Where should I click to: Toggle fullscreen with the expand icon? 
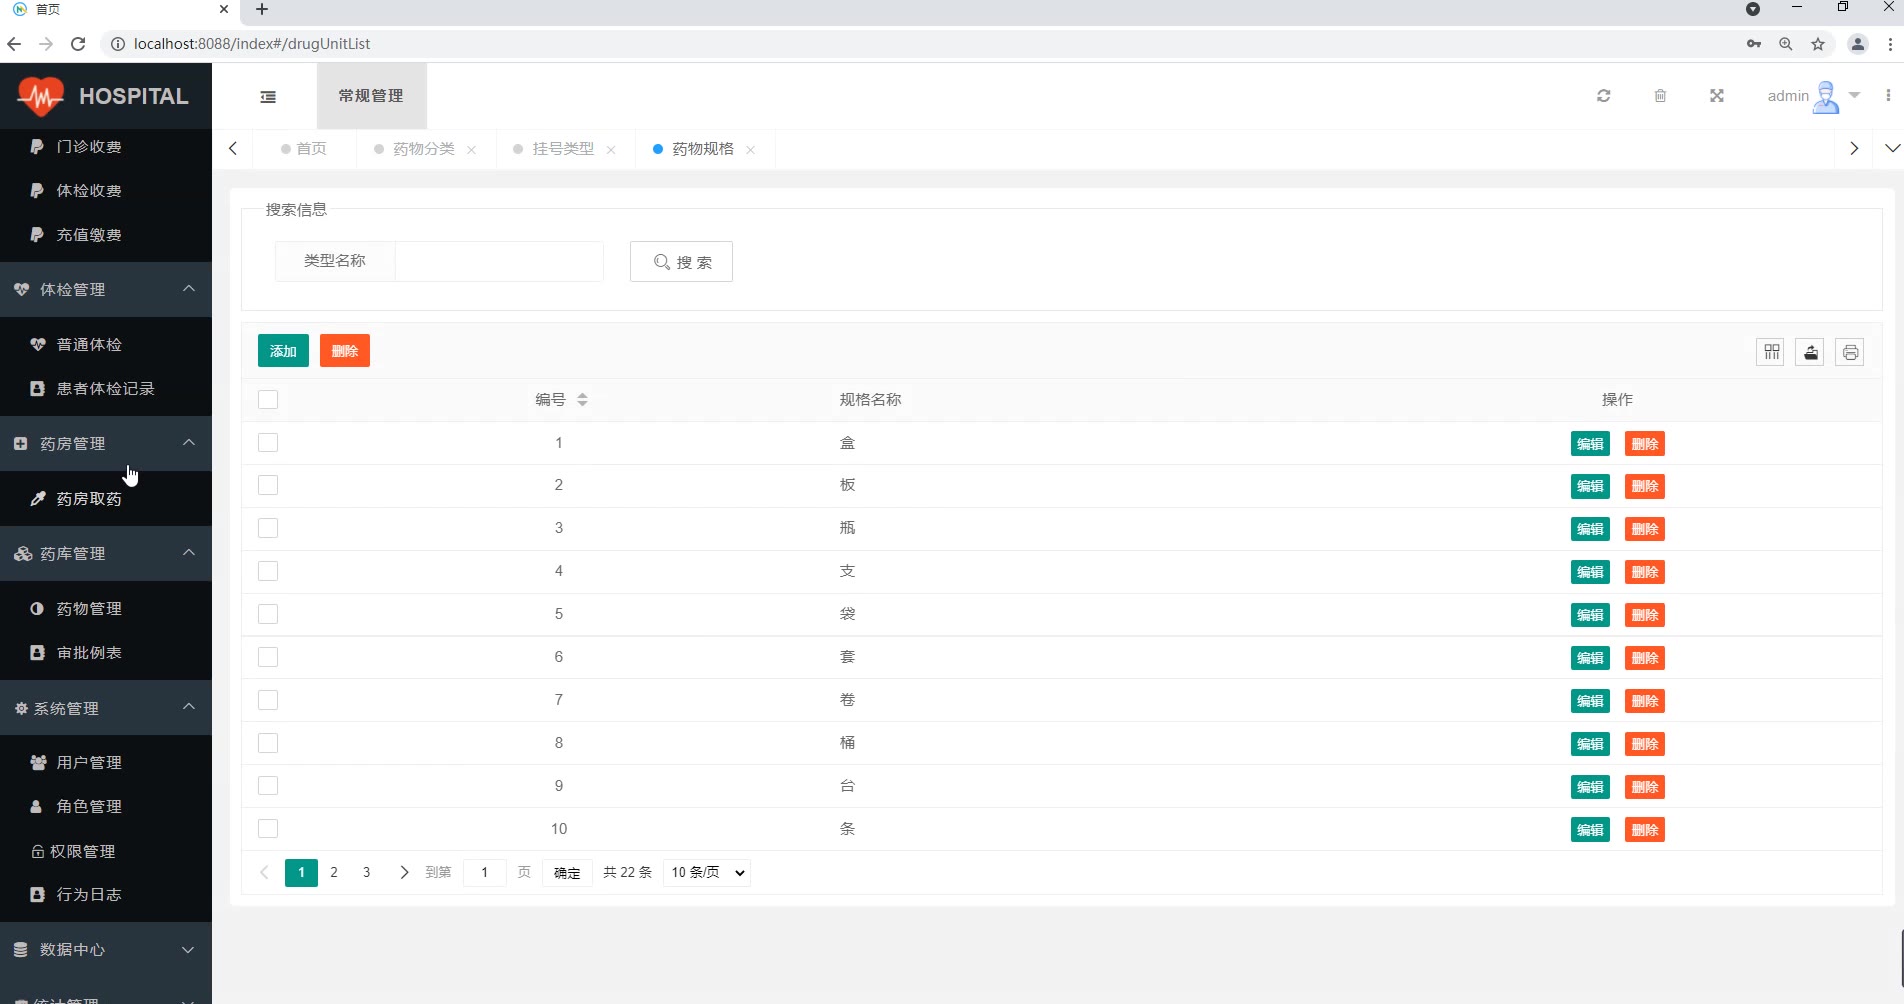[x=1717, y=96]
